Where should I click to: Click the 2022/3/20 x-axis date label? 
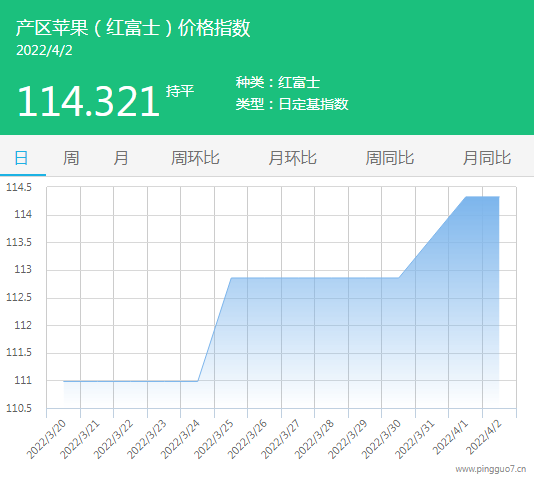(46, 439)
